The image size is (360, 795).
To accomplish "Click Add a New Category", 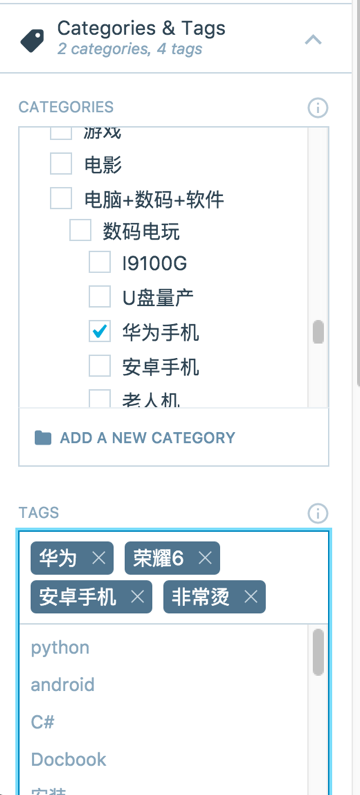I will tap(148, 438).
